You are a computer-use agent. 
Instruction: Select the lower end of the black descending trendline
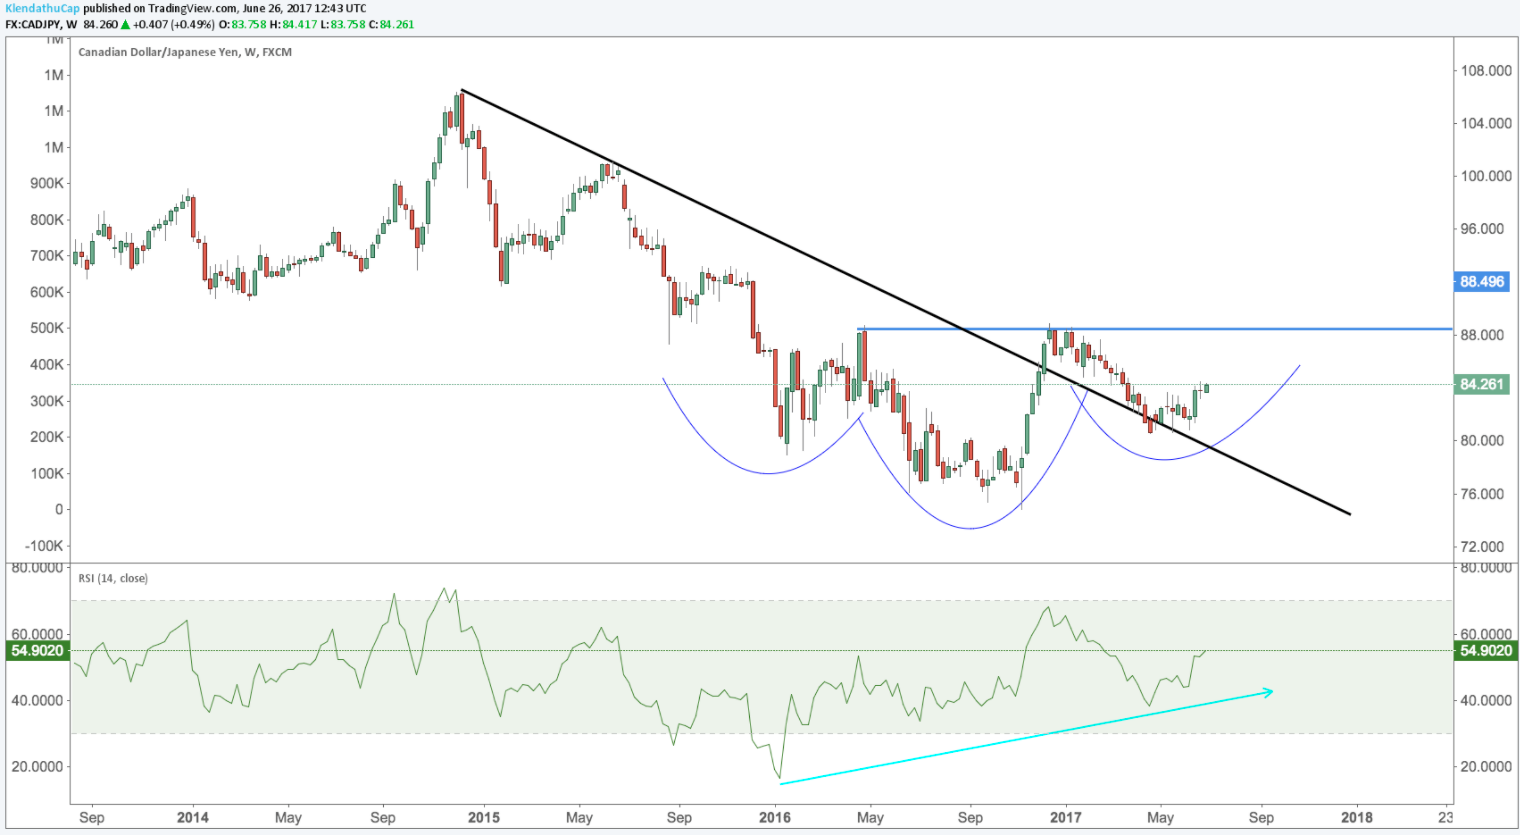(1348, 513)
